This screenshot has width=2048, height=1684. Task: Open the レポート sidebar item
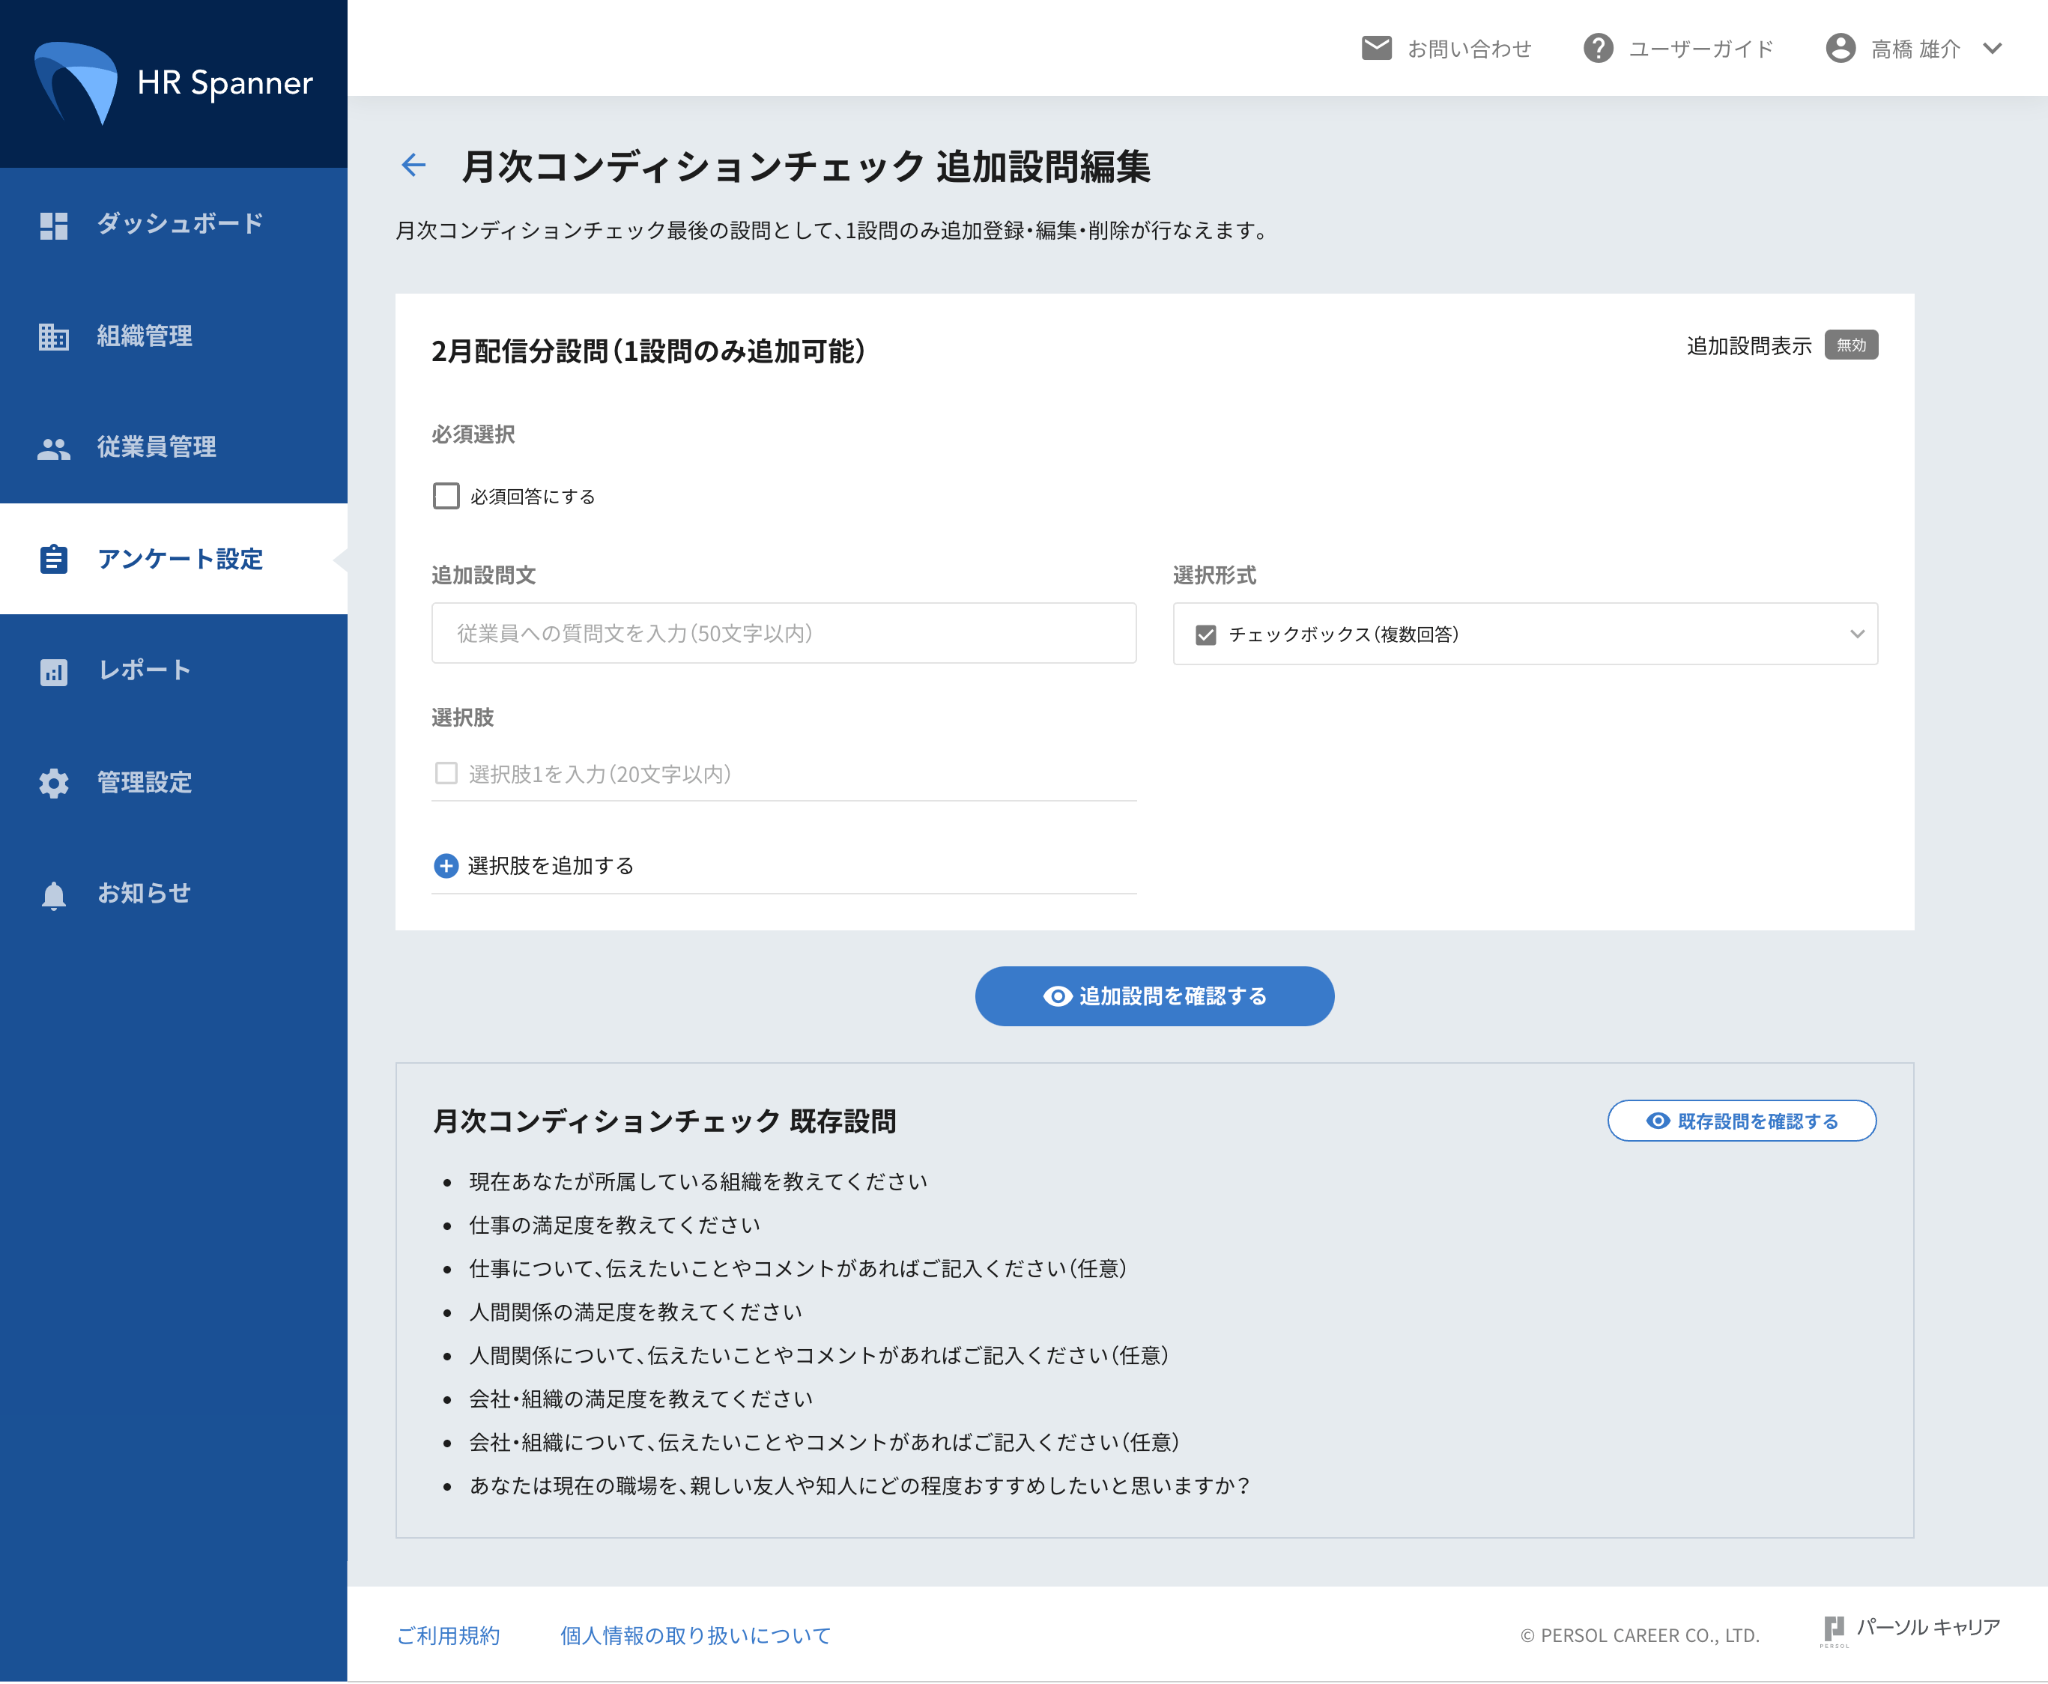(144, 670)
